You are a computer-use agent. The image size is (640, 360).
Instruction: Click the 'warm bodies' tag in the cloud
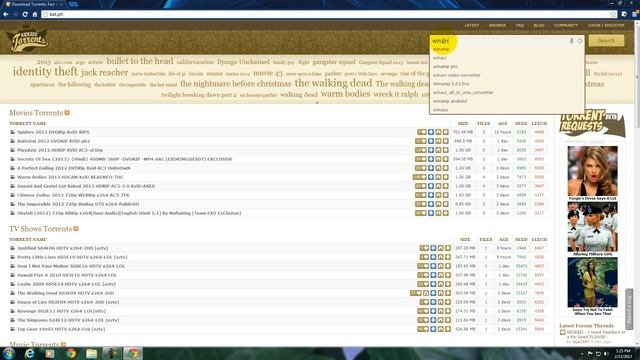tap(345, 94)
